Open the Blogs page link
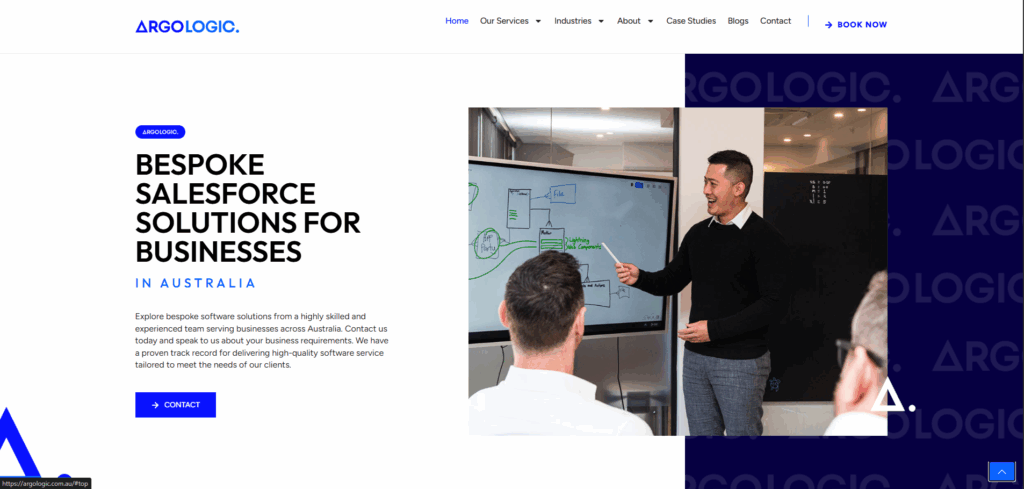Screen dimensions: 1024x489 (738, 21)
